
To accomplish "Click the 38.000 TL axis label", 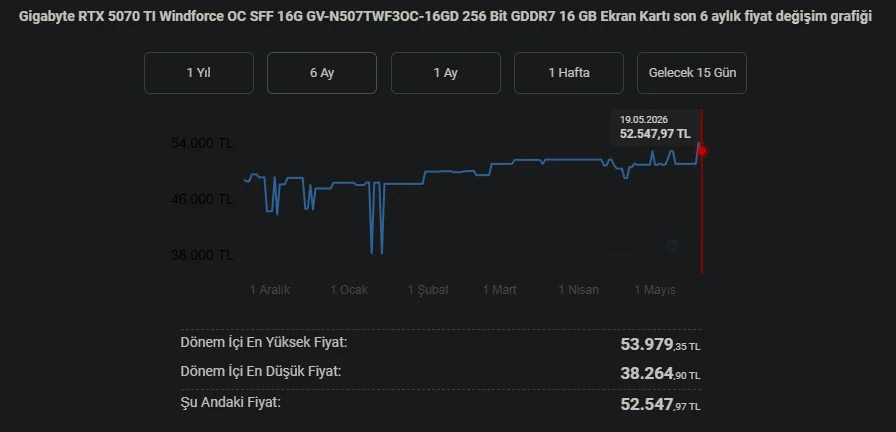I will tap(202, 255).
